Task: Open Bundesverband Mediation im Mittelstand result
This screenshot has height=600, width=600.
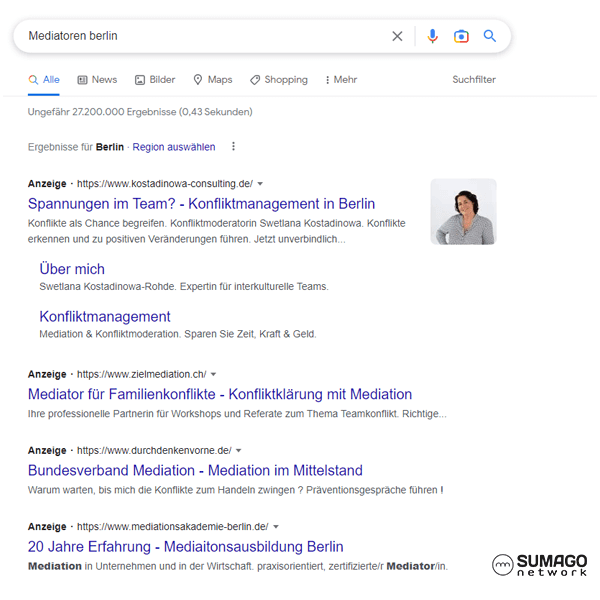Action: pyautogui.click(x=195, y=470)
